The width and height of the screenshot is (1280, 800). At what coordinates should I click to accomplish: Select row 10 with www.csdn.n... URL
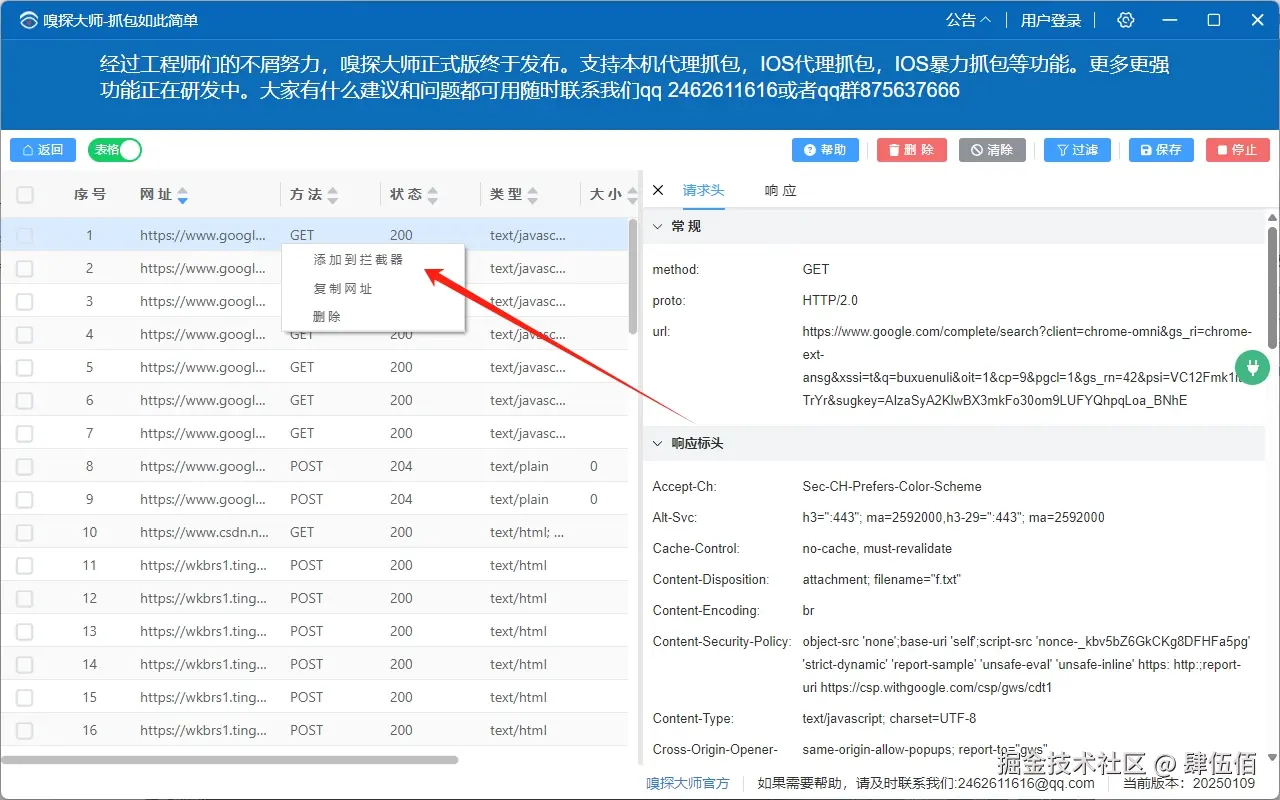(314, 533)
